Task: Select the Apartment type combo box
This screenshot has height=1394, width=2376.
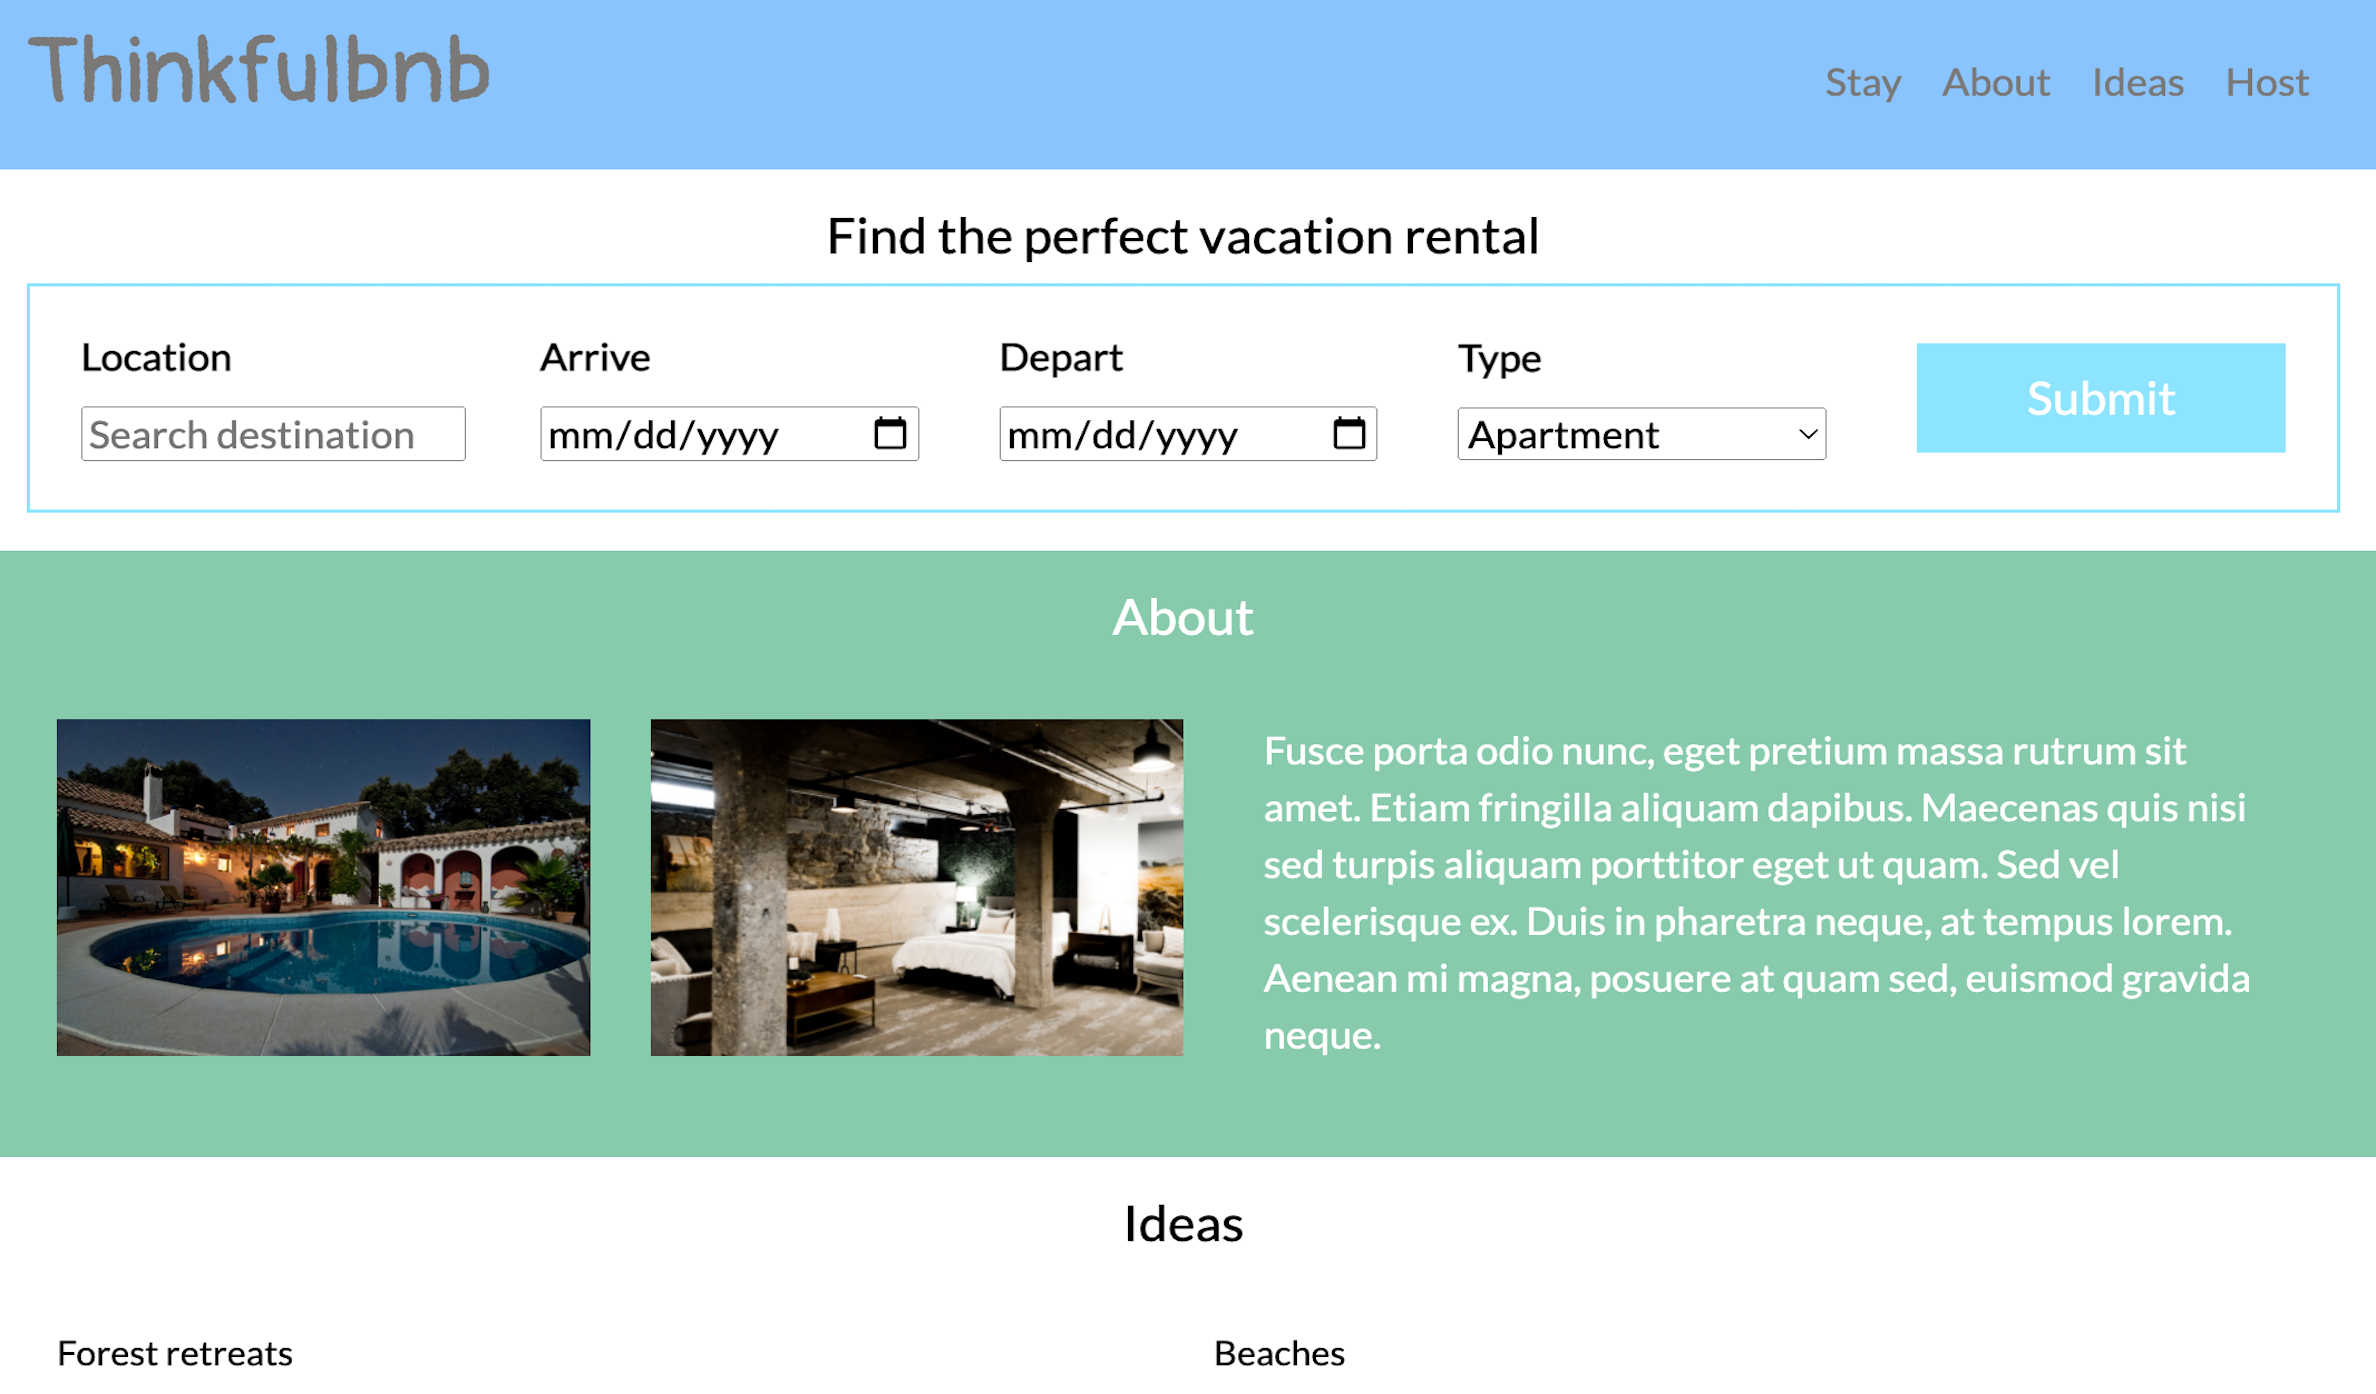Action: [x=1620, y=434]
